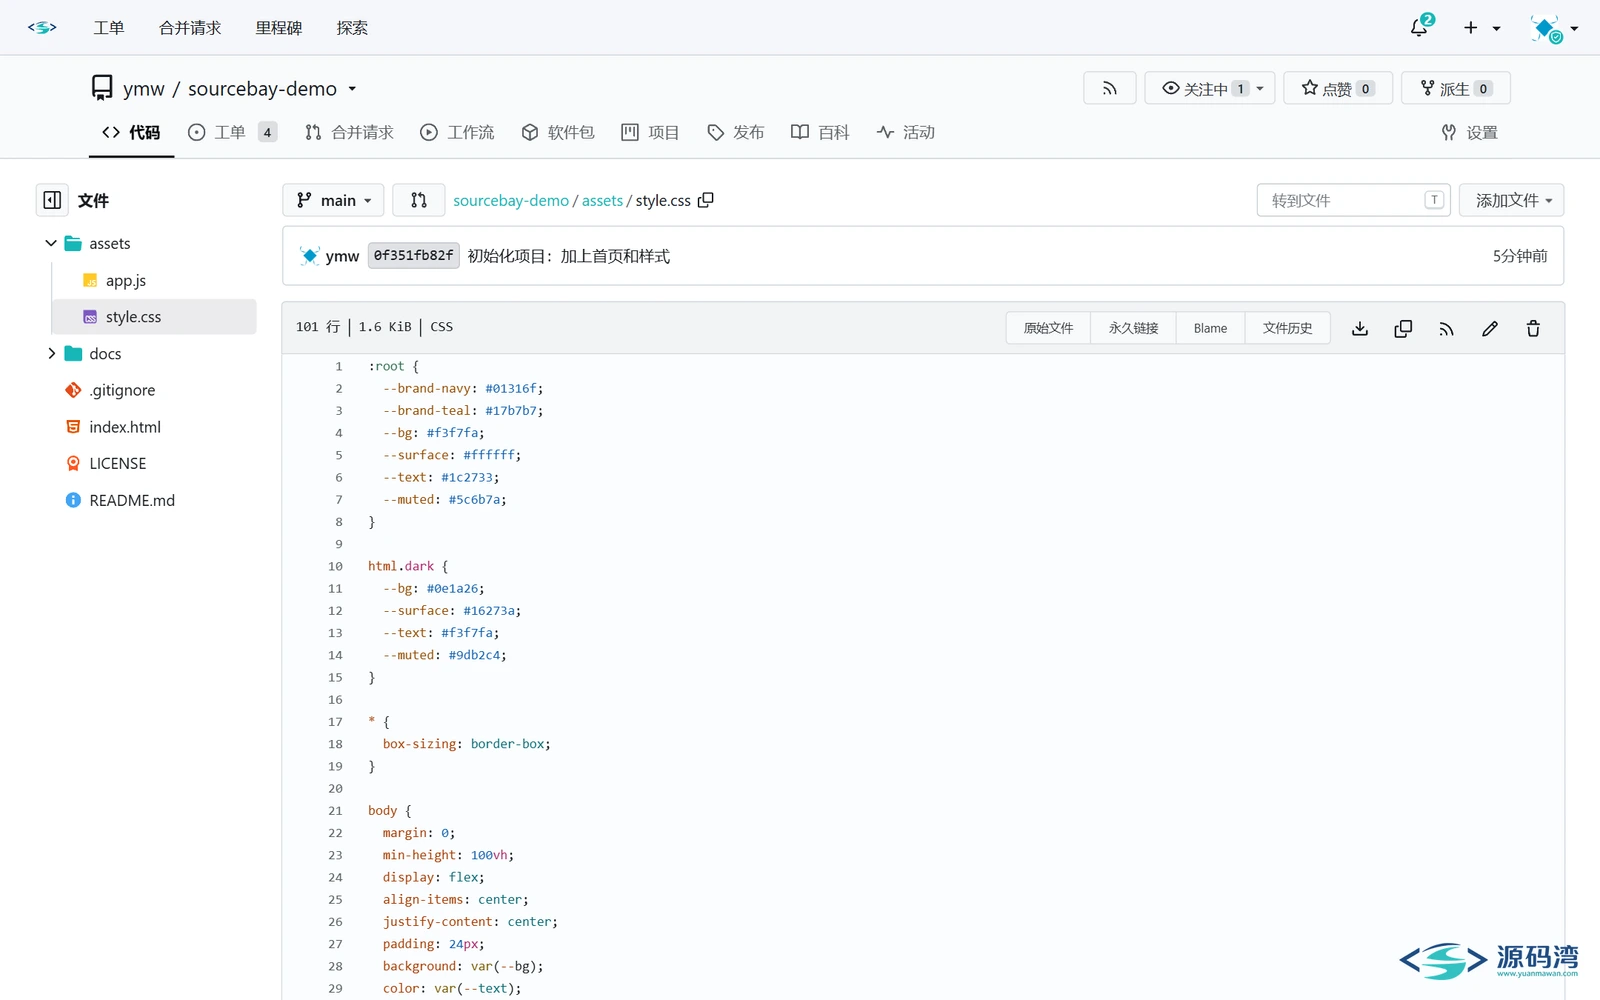1600x1000 pixels.
Task: Open the repository RSS feed button
Action: pyautogui.click(x=1109, y=88)
